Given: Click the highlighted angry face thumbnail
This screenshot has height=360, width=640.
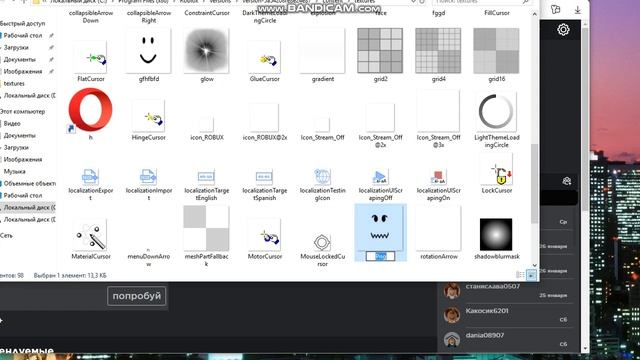Looking at the screenshot, I should coord(380,228).
